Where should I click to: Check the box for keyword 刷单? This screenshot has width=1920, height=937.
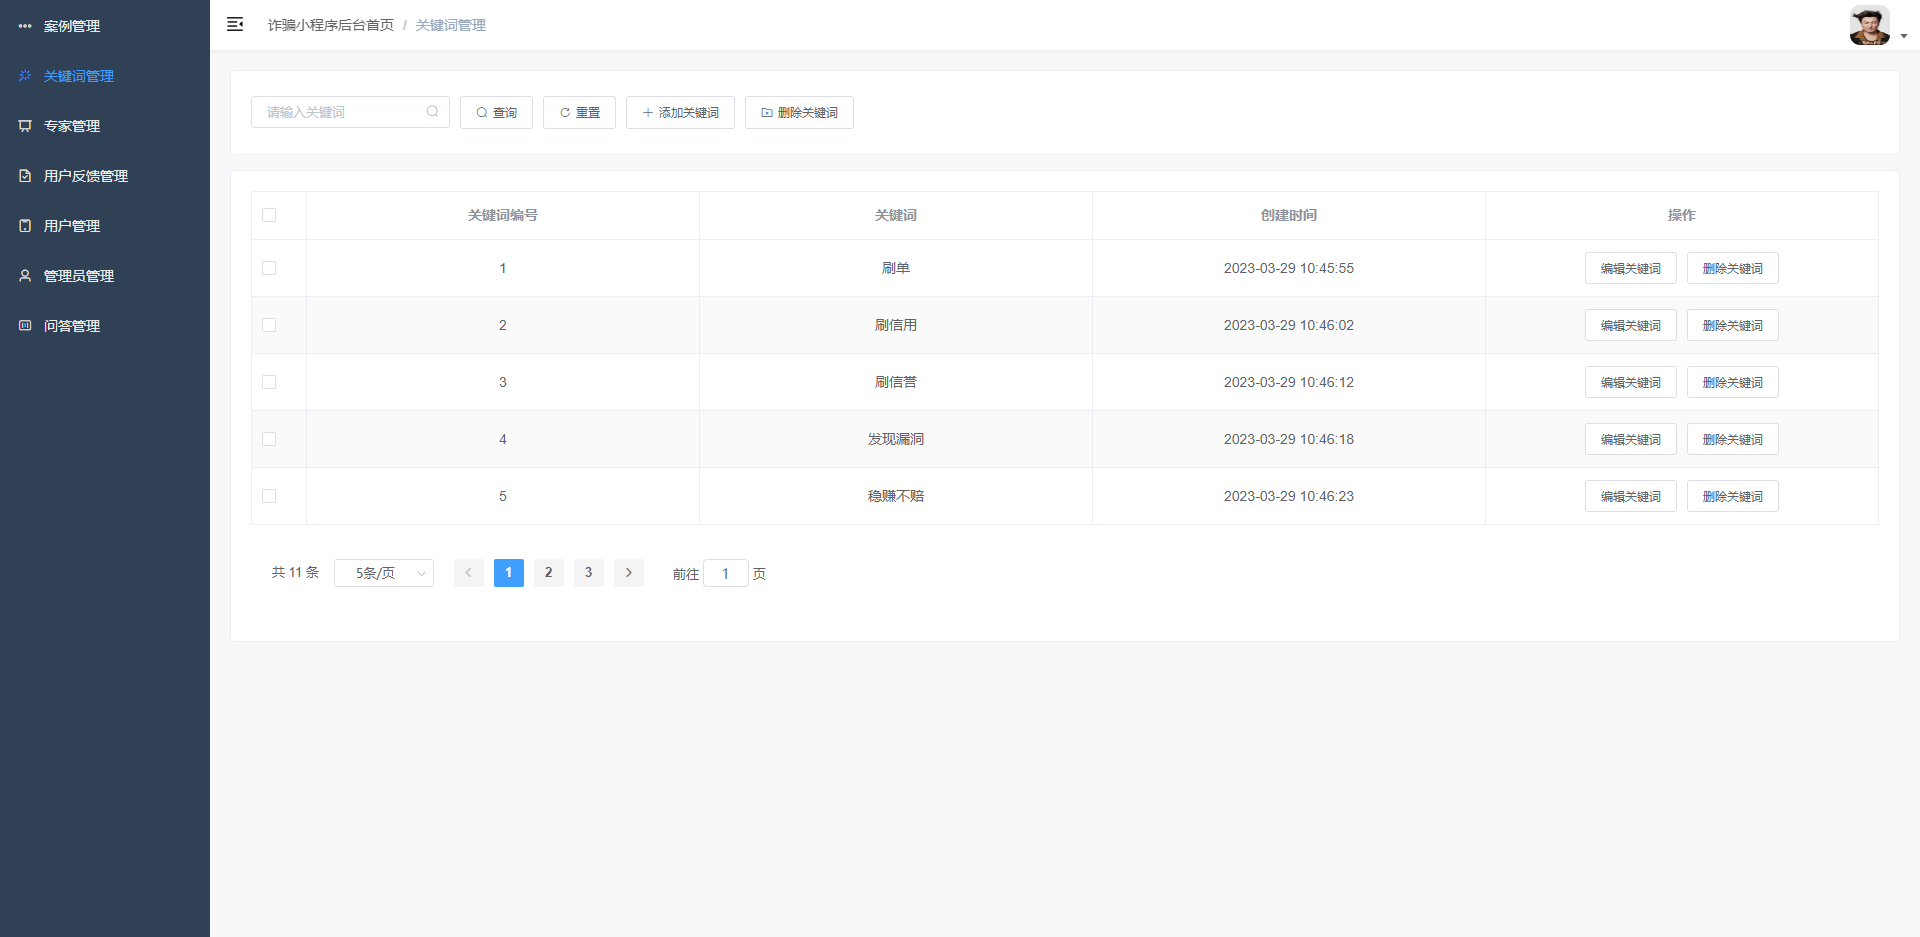click(x=269, y=268)
